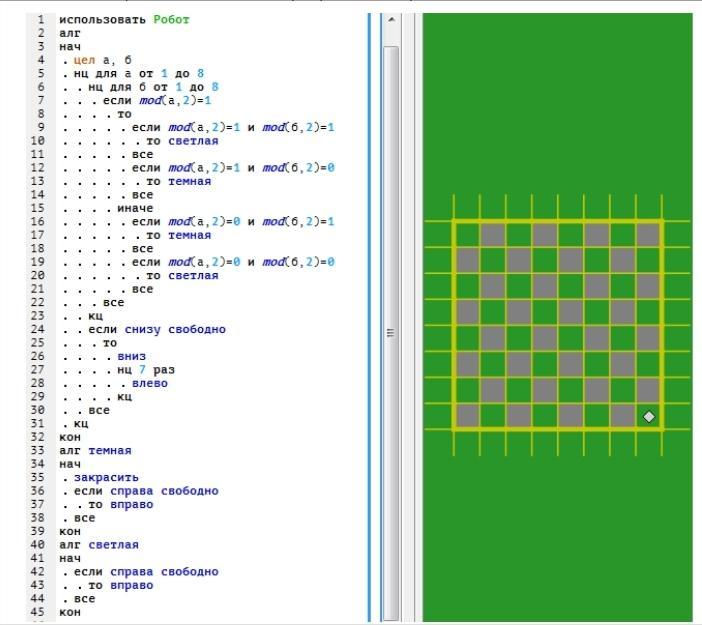
Task: Click 'алг темная' header on line 33
Action: click(94, 451)
